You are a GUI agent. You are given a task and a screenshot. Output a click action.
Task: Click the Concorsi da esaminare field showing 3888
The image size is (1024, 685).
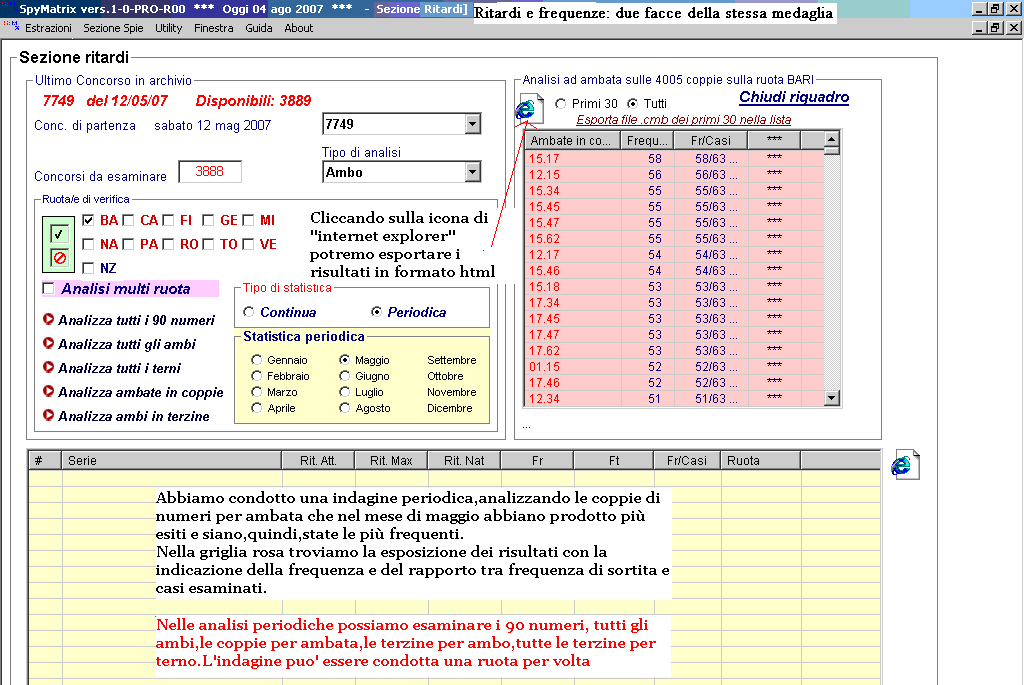[x=210, y=172]
